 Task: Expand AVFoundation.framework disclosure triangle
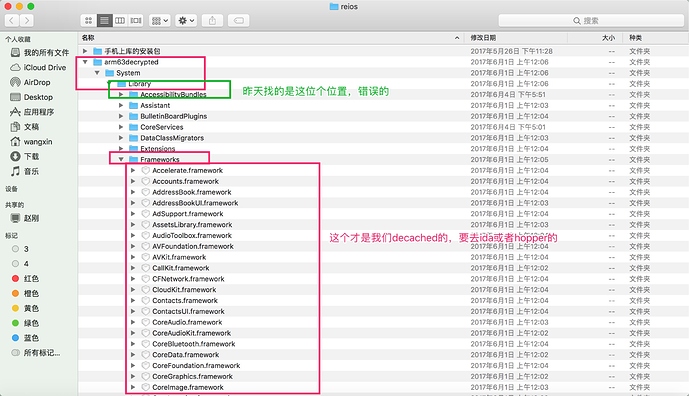tap(133, 246)
